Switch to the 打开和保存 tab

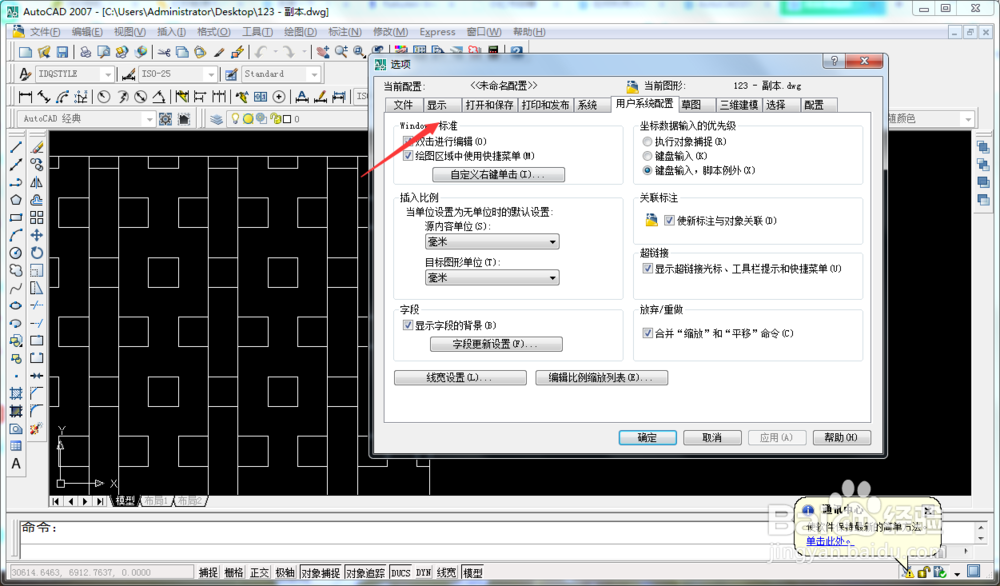coord(490,105)
